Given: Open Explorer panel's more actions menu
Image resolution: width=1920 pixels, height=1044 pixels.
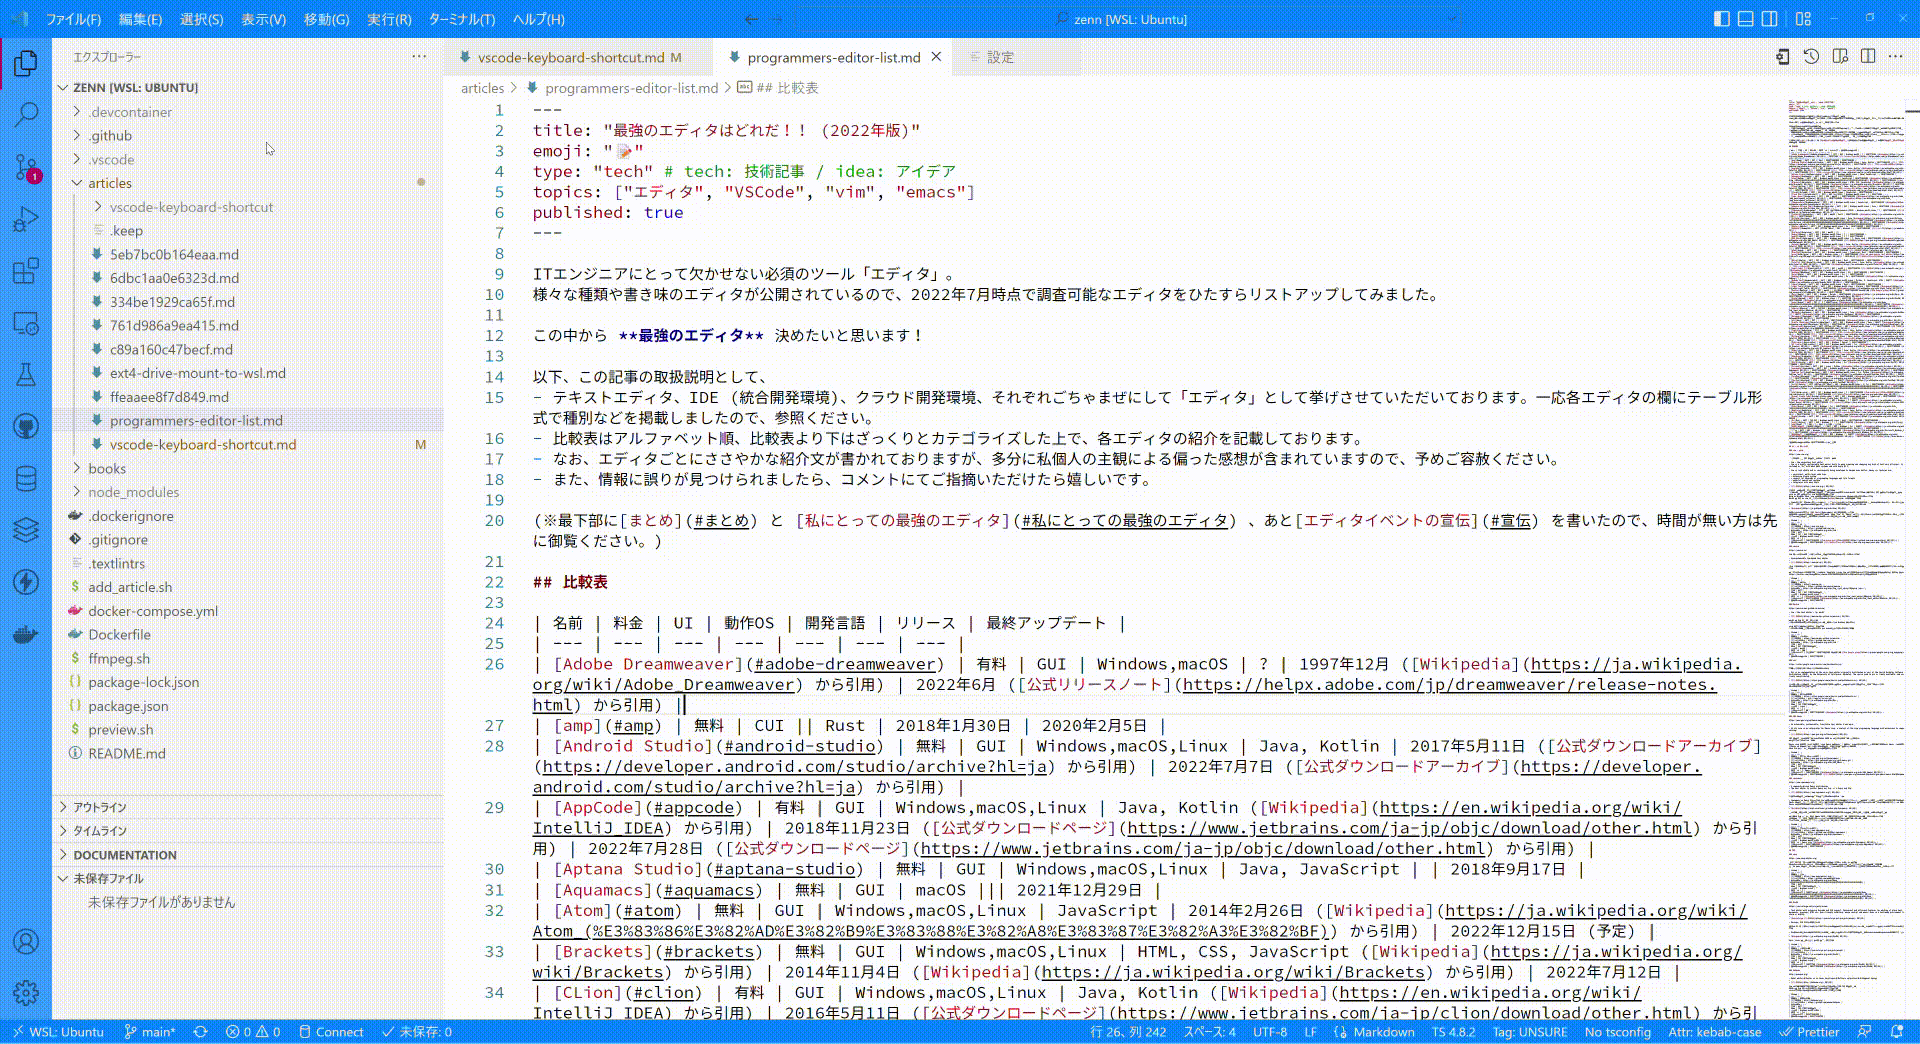Looking at the screenshot, I should click(419, 57).
